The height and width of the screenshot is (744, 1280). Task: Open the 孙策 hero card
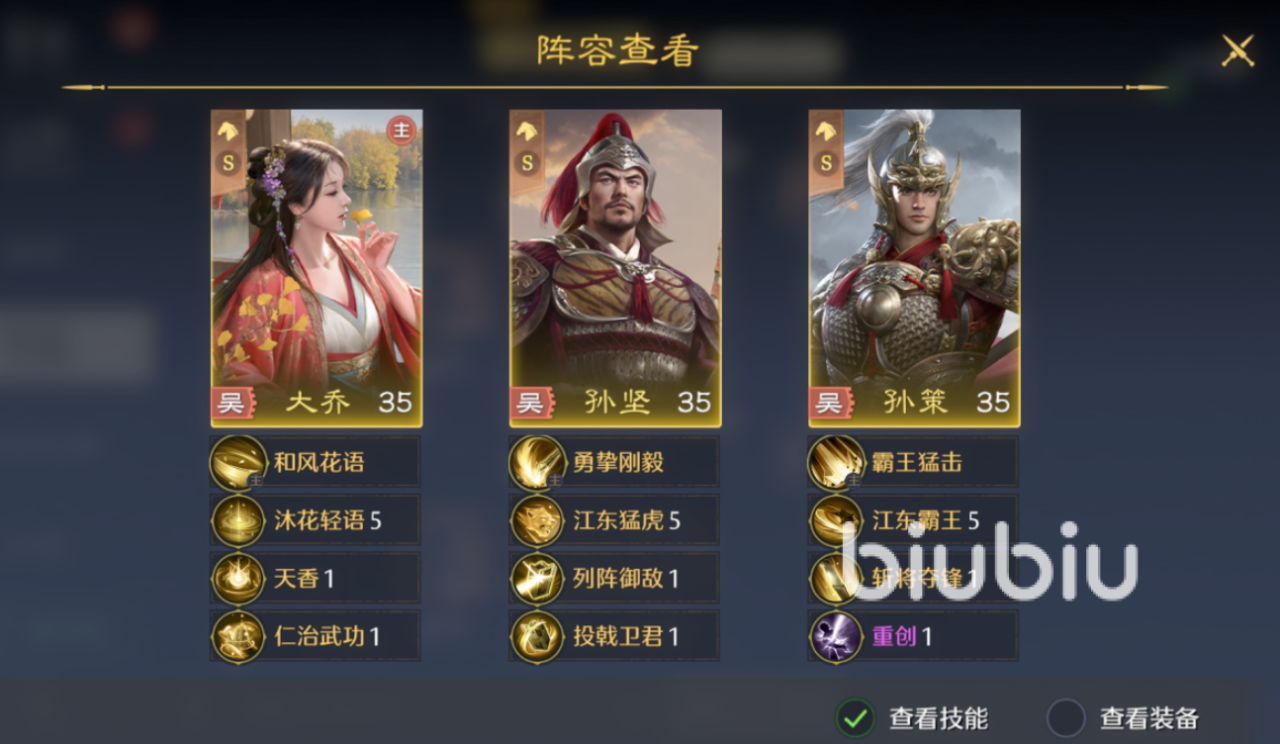[914, 268]
